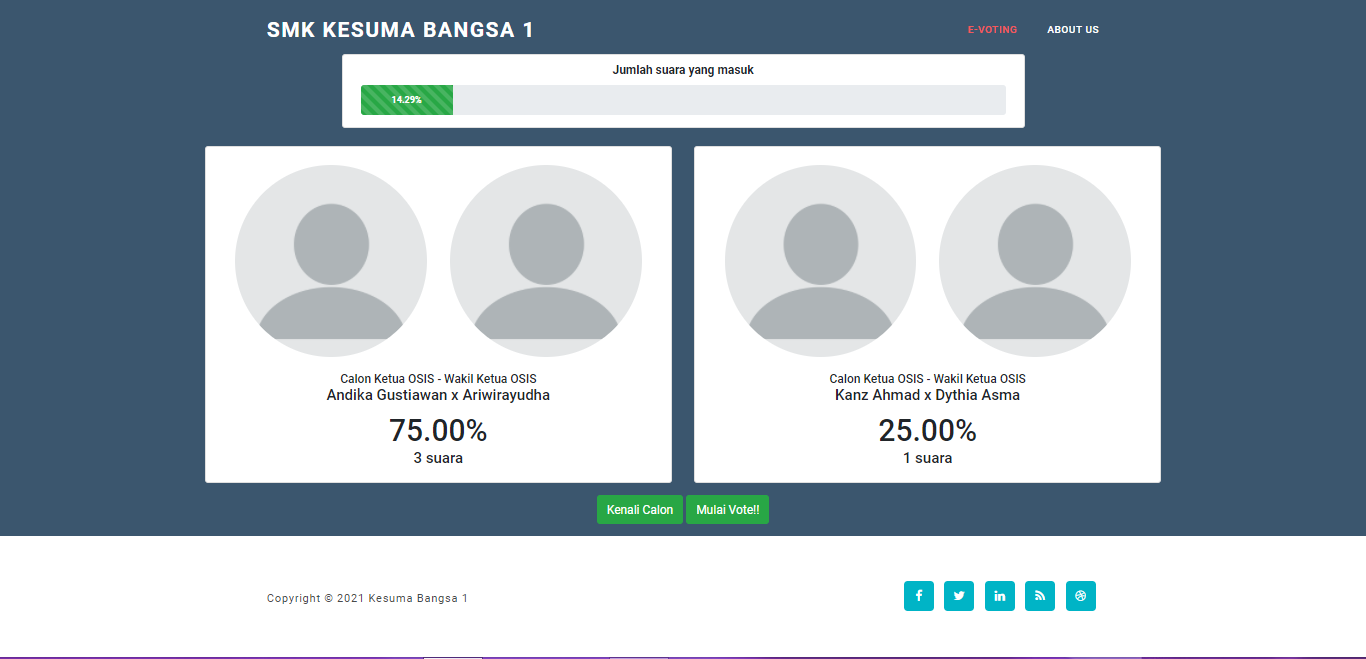
Task: Select the Kanz Ahmad x Dythia Asma name
Action: pyautogui.click(x=927, y=395)
